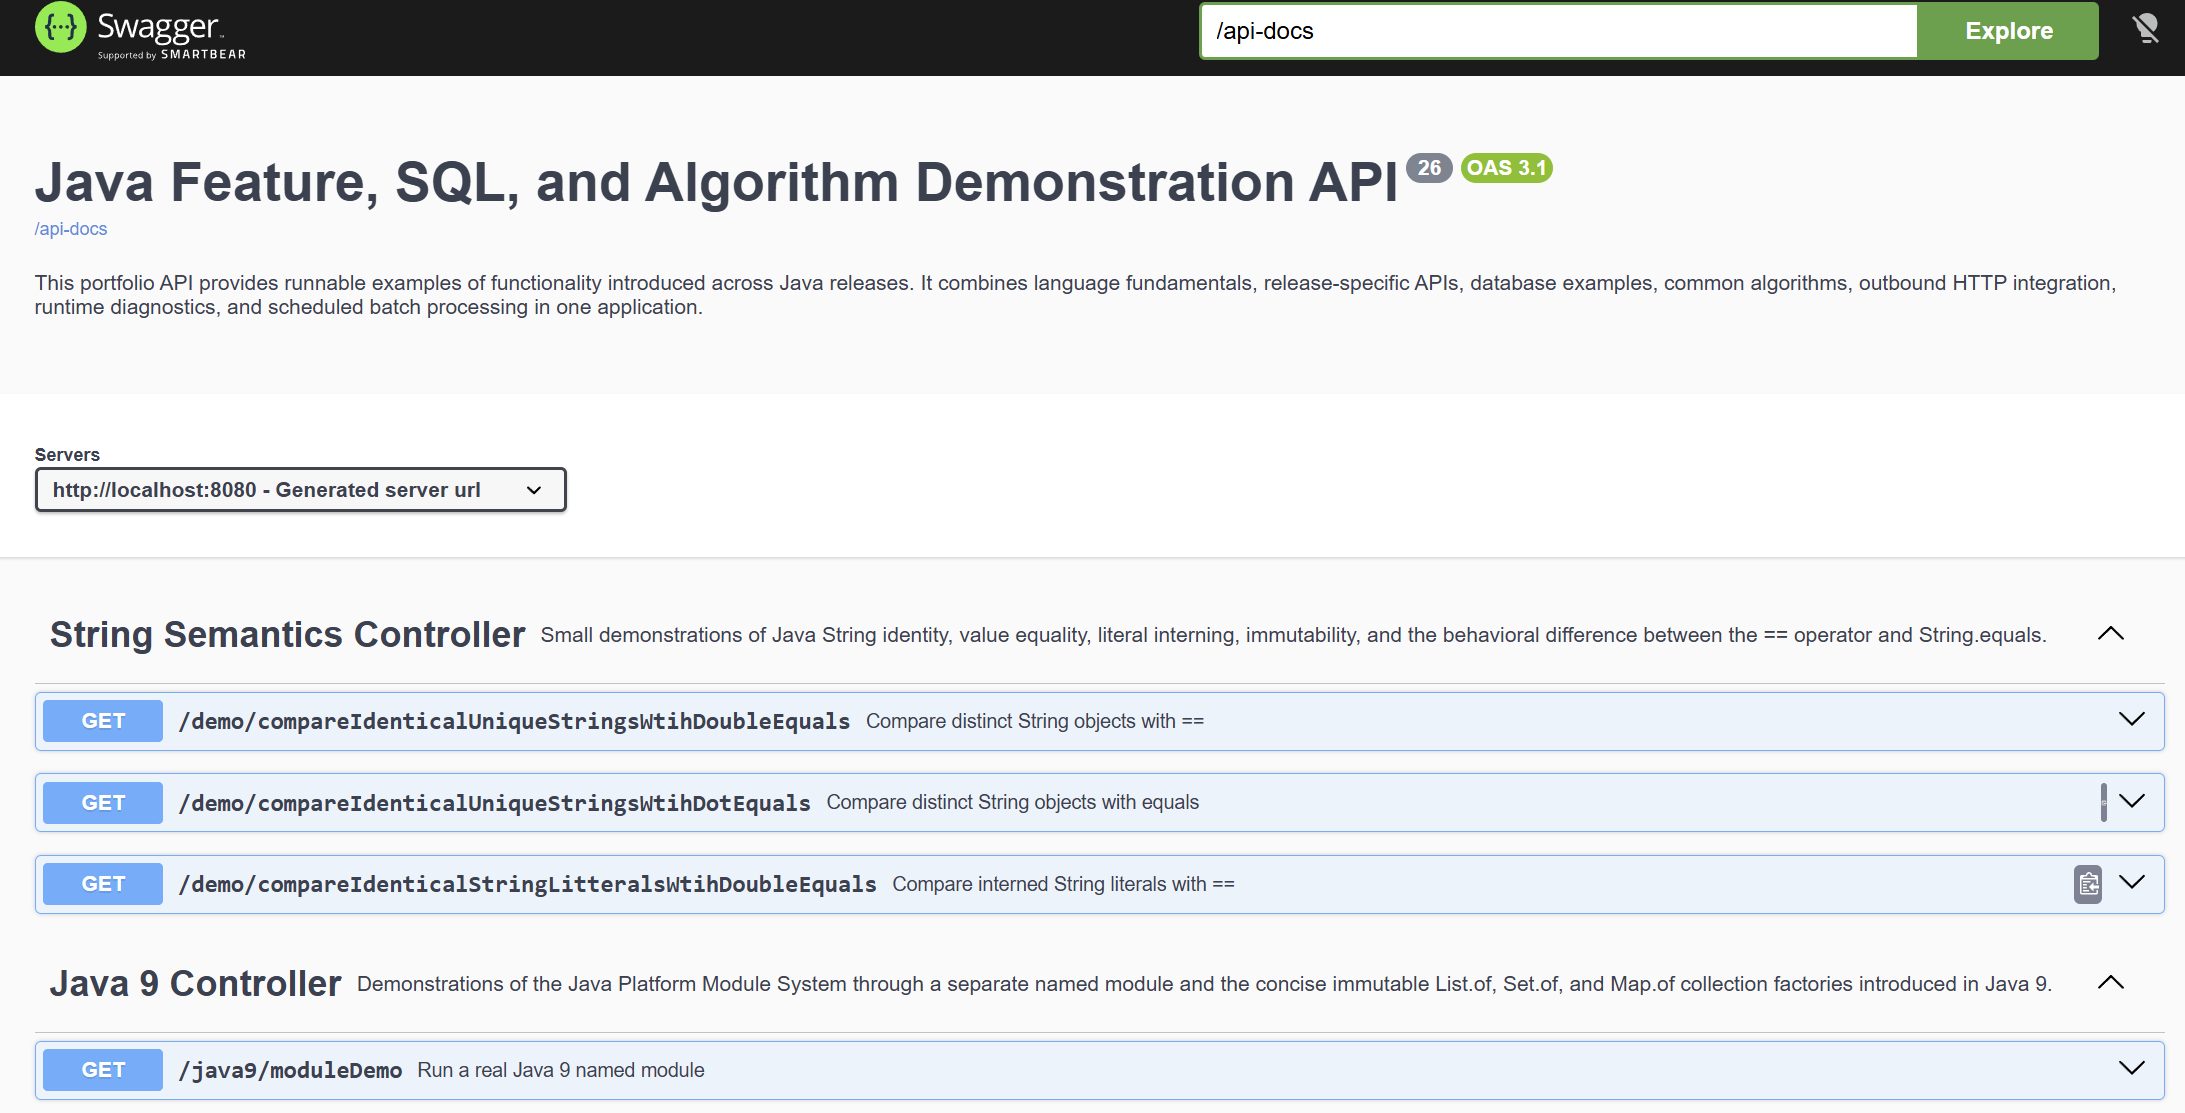Click the 'Servers' label
2185x1113 pixels.
[67, 455]
